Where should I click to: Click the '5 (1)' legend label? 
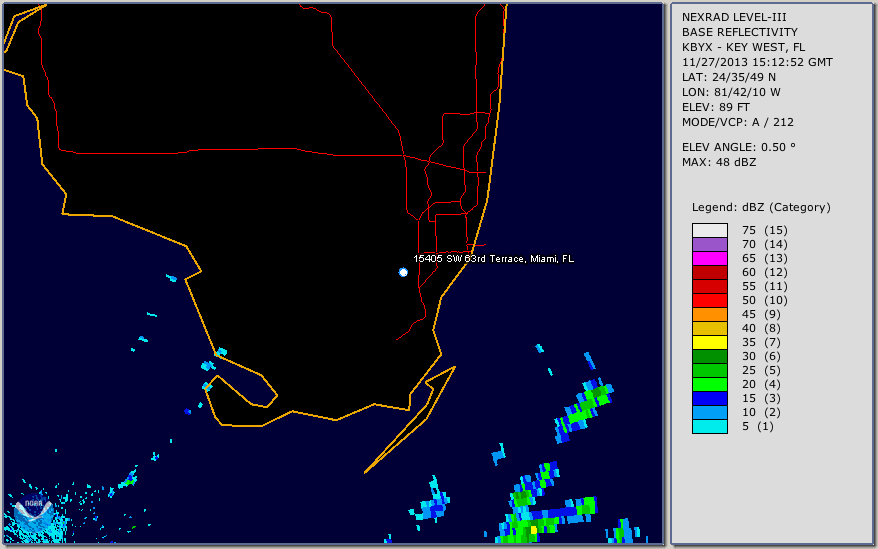click(759, 426)
